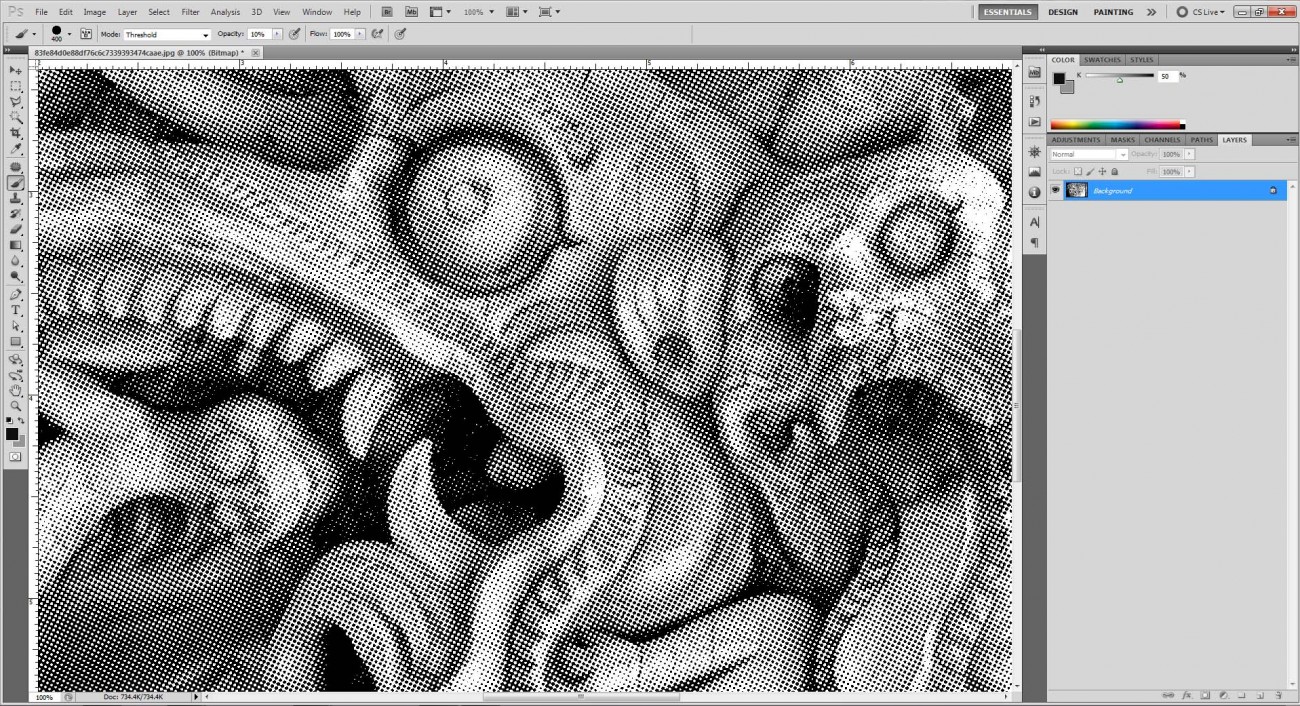
Task: Select the Eyedropper tool
Action: pyautogui.click(x=16, y=148)
